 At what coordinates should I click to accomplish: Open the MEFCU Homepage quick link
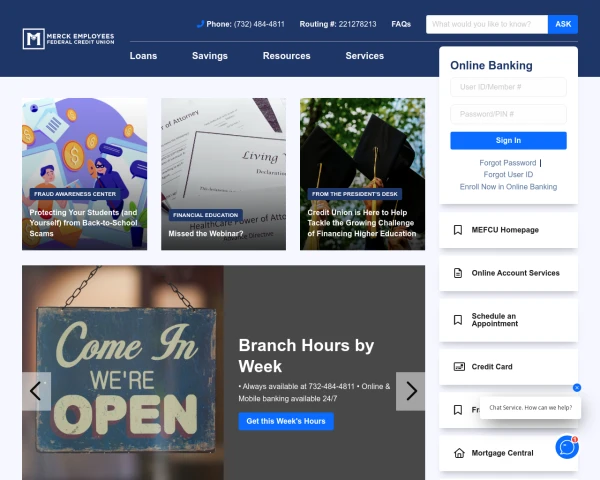point(508,230)
